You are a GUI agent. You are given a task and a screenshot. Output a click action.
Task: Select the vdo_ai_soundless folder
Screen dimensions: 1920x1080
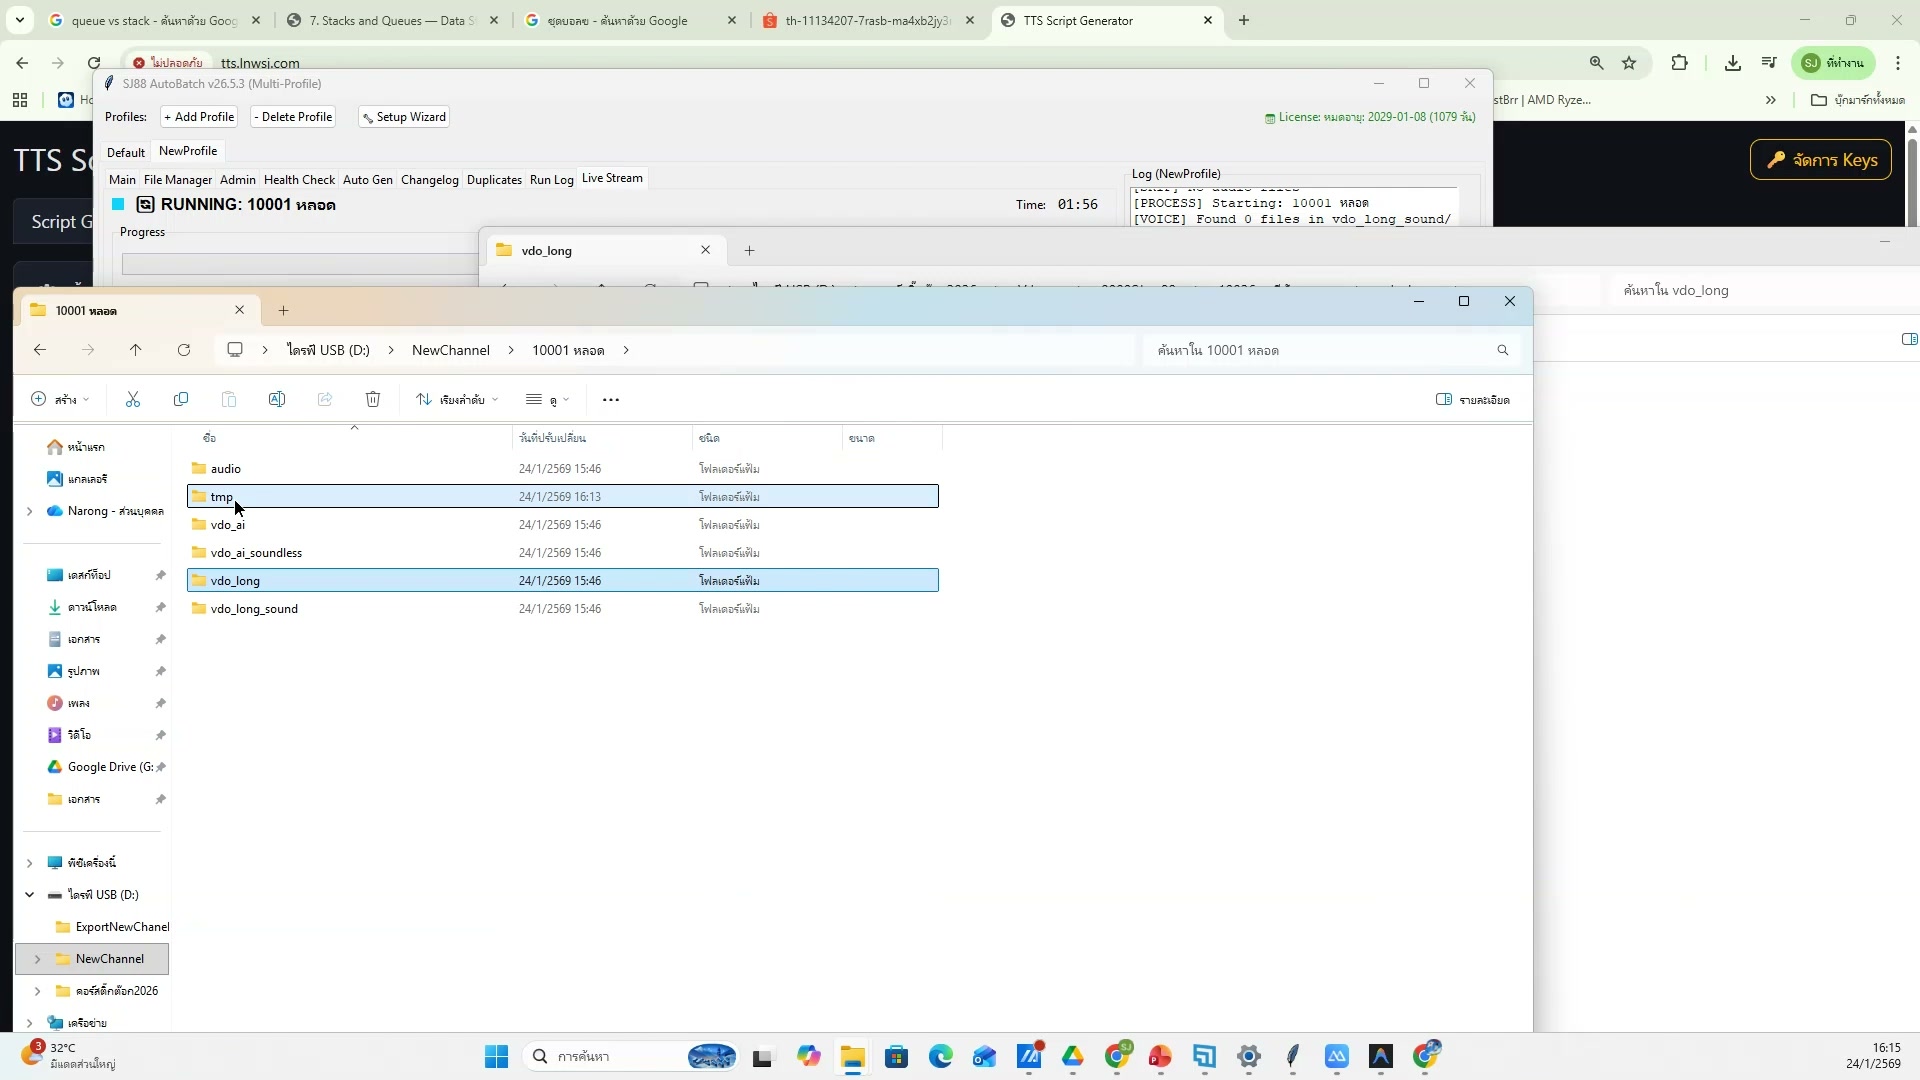click(256, 553)
